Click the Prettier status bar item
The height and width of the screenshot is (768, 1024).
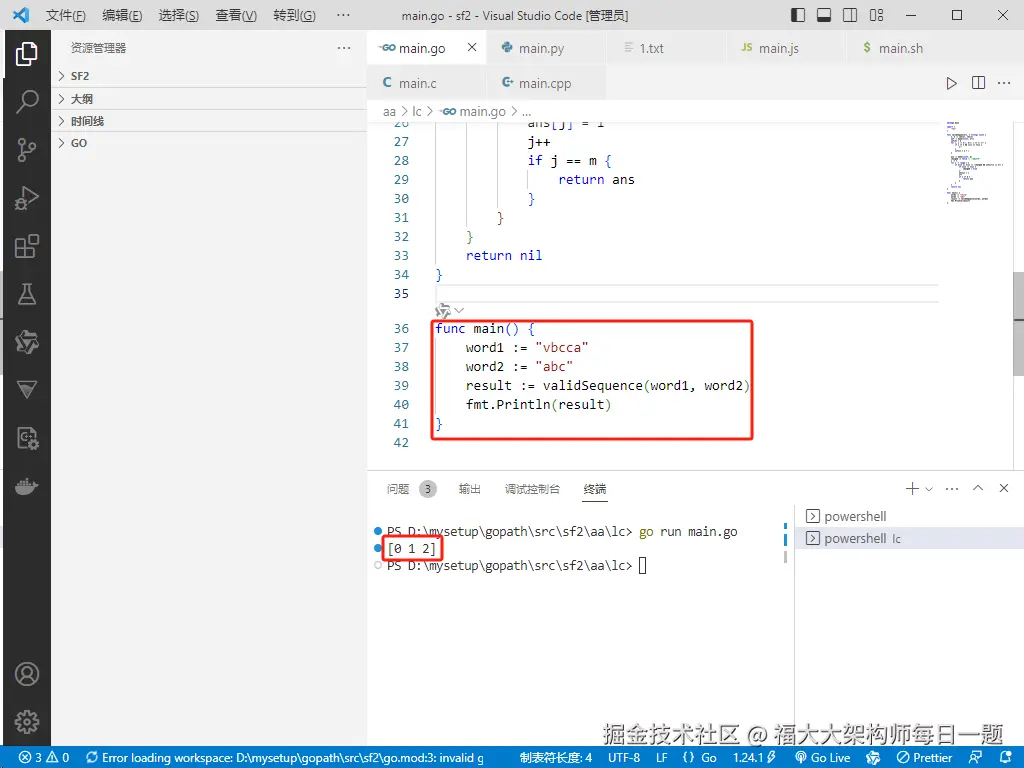(x=925, y=758)
